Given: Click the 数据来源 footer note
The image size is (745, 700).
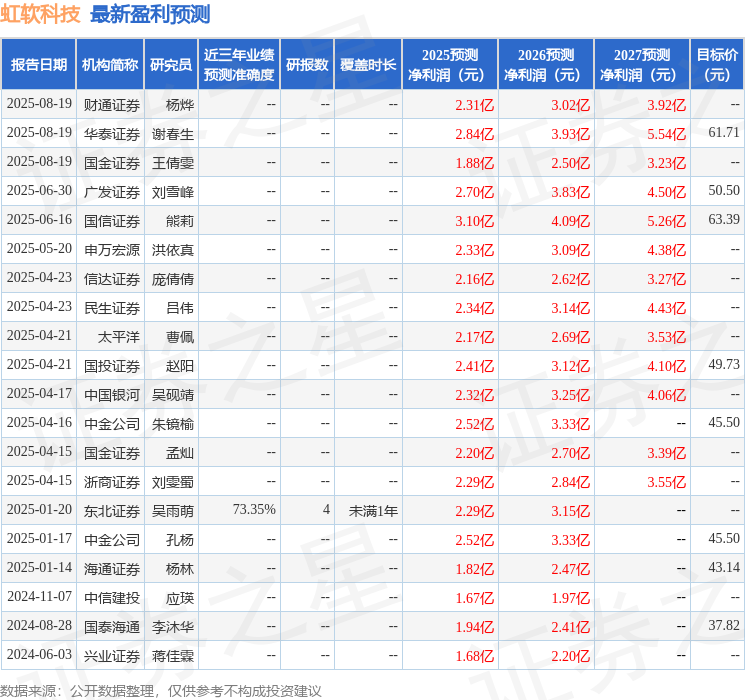Looking at the screenshot, I should pyautogui.click(x=161, y=691).
